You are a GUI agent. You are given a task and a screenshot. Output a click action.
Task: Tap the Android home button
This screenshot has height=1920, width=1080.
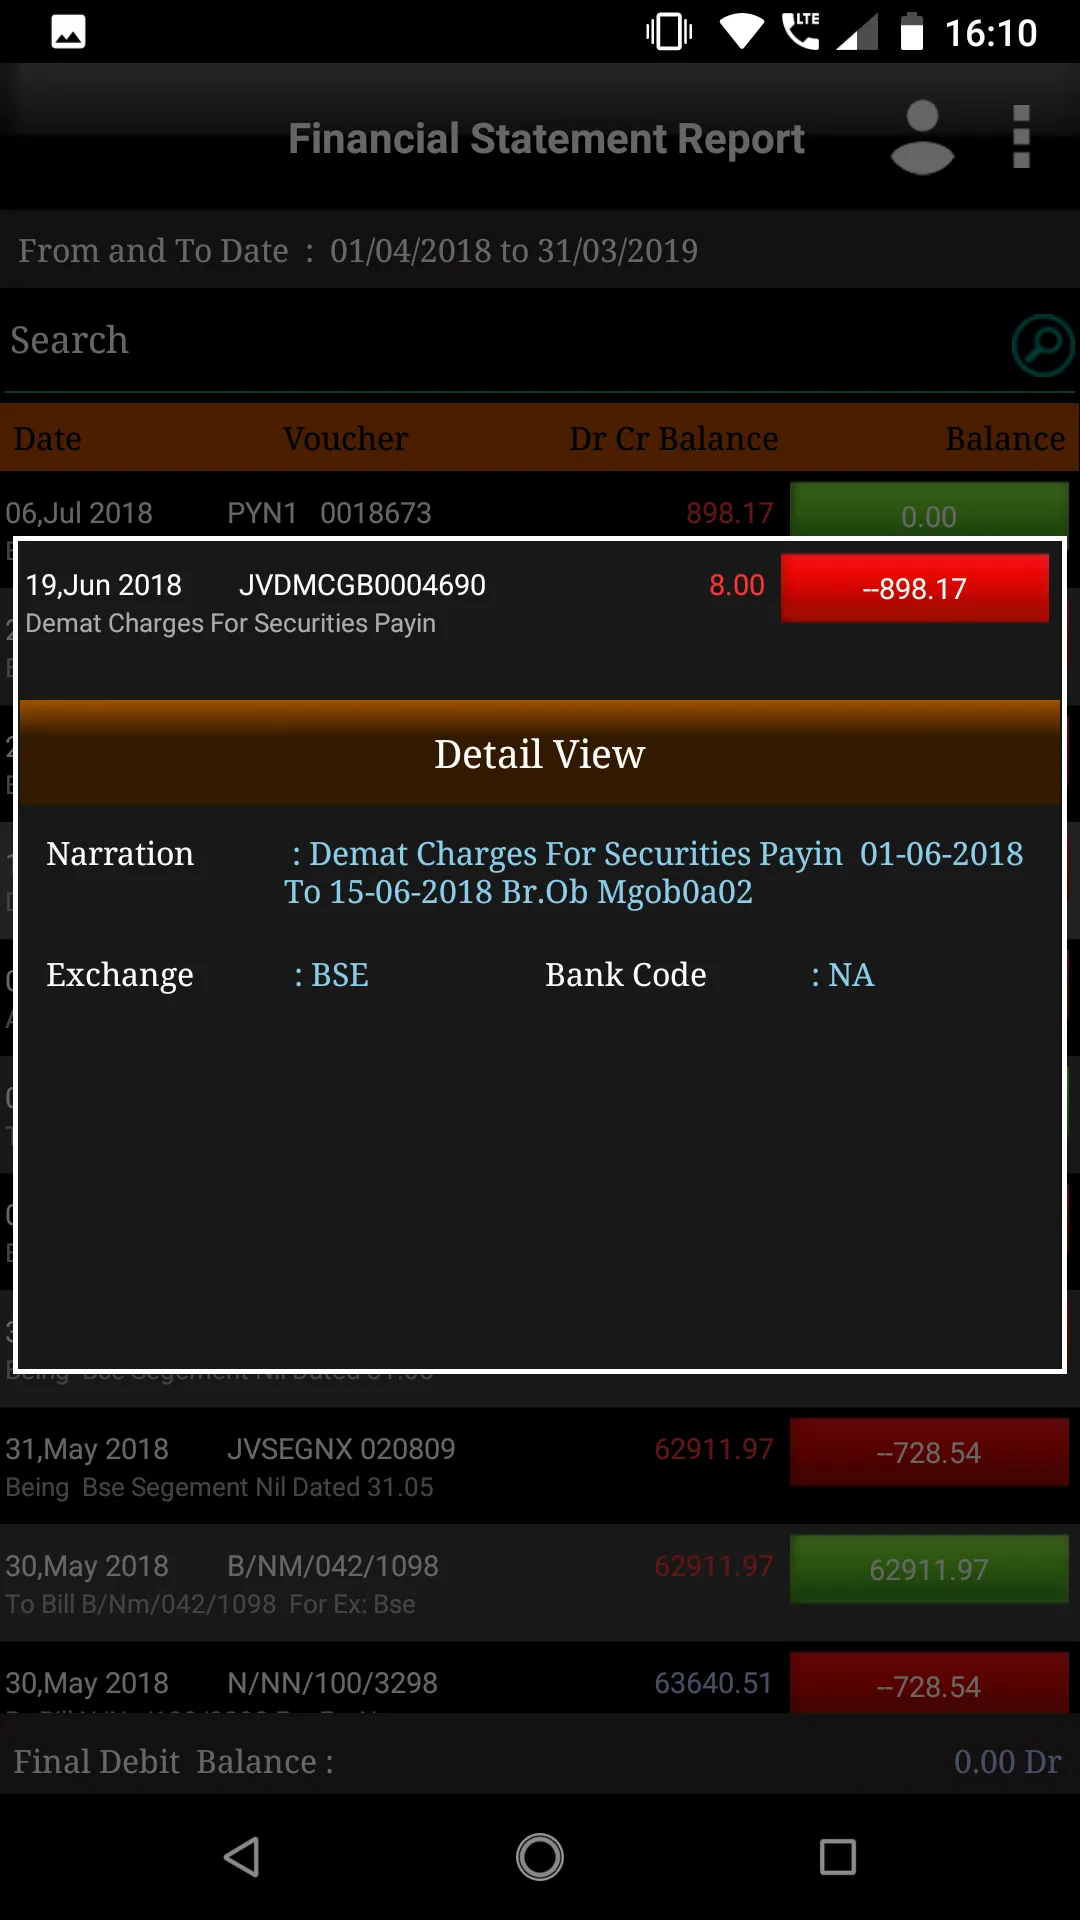[x=540, y=1857]
